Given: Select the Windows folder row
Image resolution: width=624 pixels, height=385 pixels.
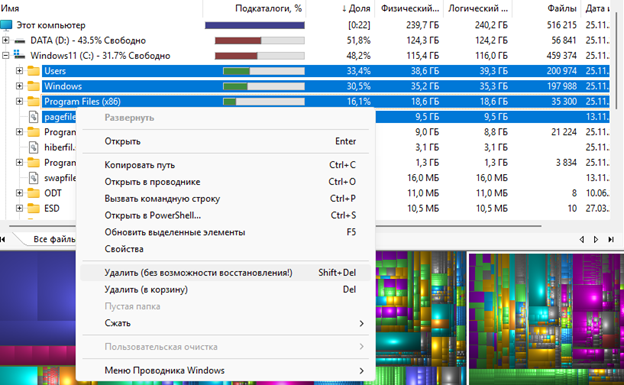Looking at the screenshot, I should click(326, 86).
